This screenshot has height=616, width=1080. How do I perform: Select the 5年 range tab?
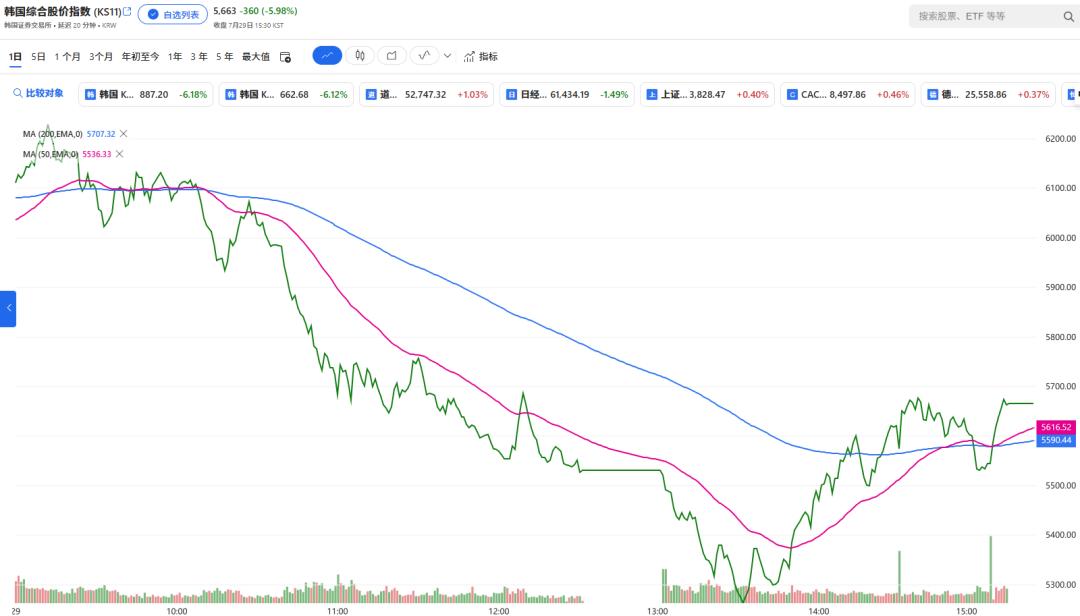coord(225,57)
